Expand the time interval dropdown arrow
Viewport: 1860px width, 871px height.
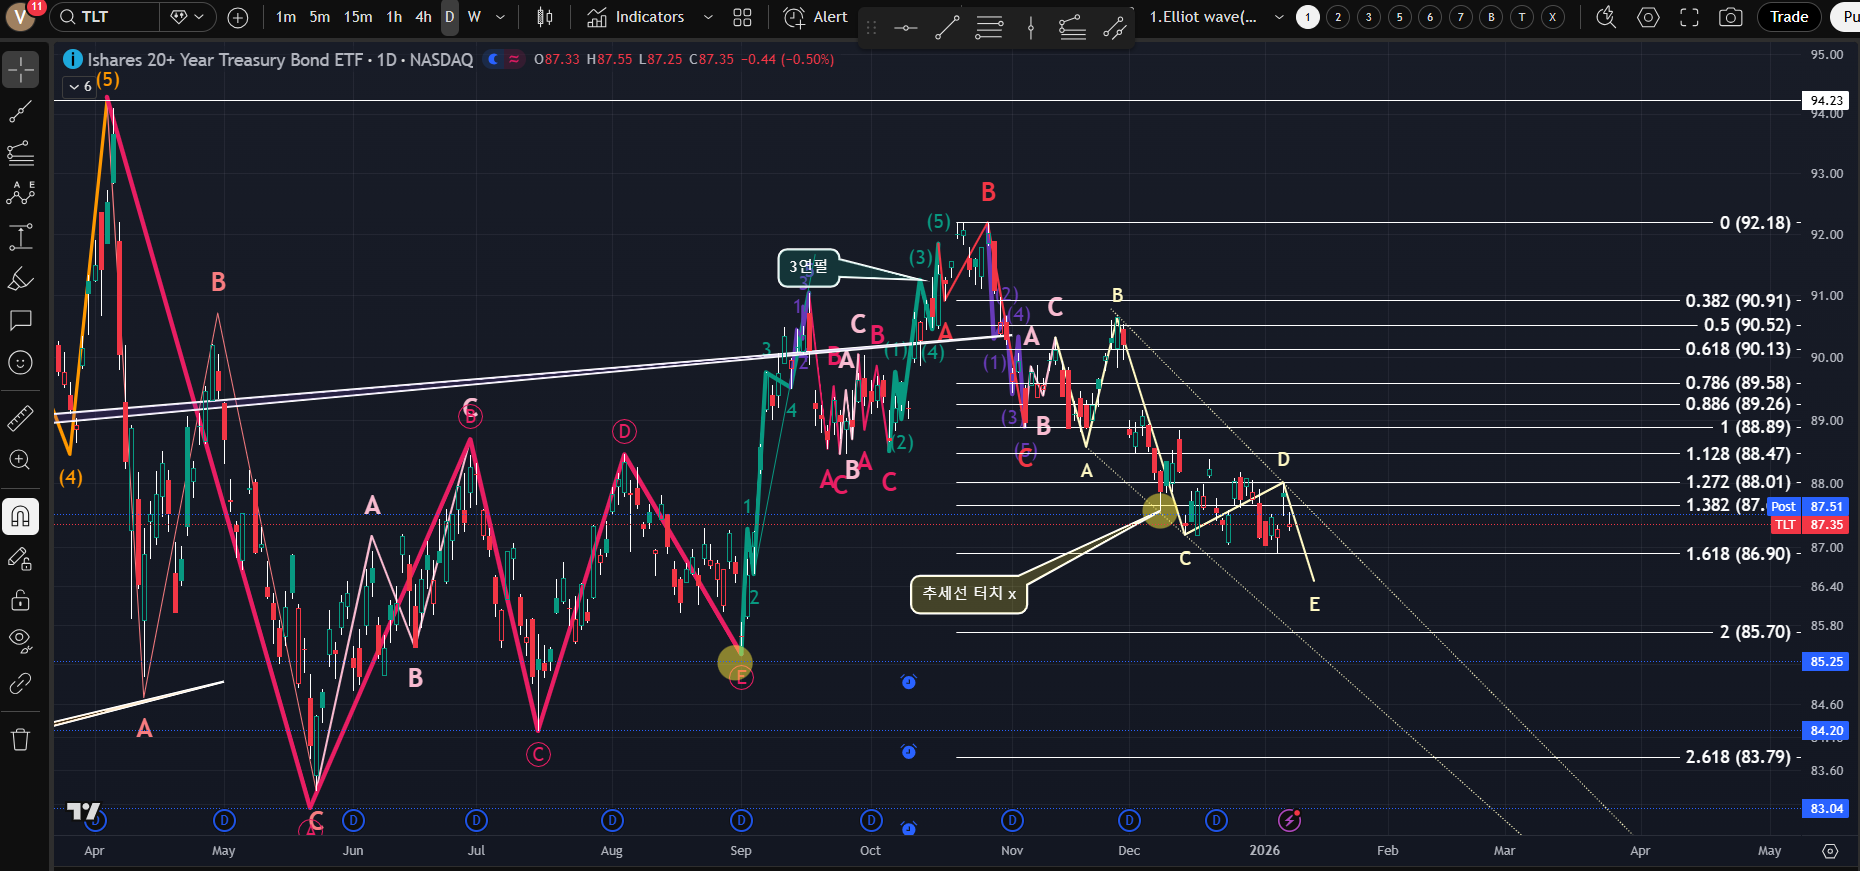(x=501, y=17)
